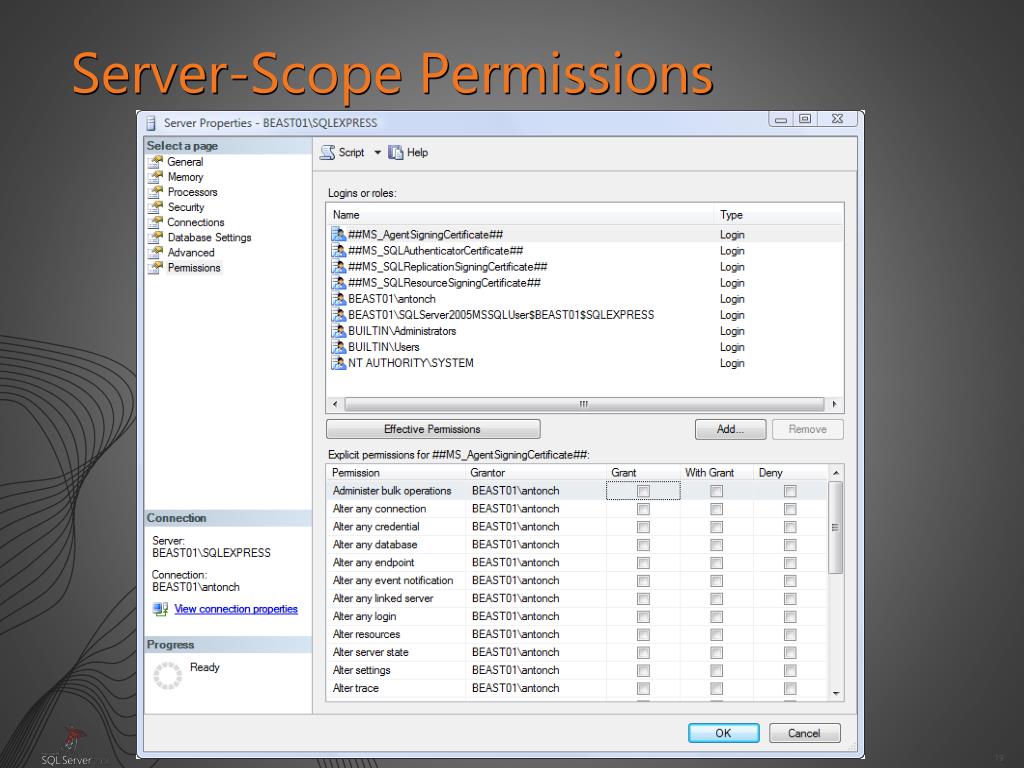Click permissions list scroll down arrow
Viewport: 1024px width, 768px height.
coord(836,694)
